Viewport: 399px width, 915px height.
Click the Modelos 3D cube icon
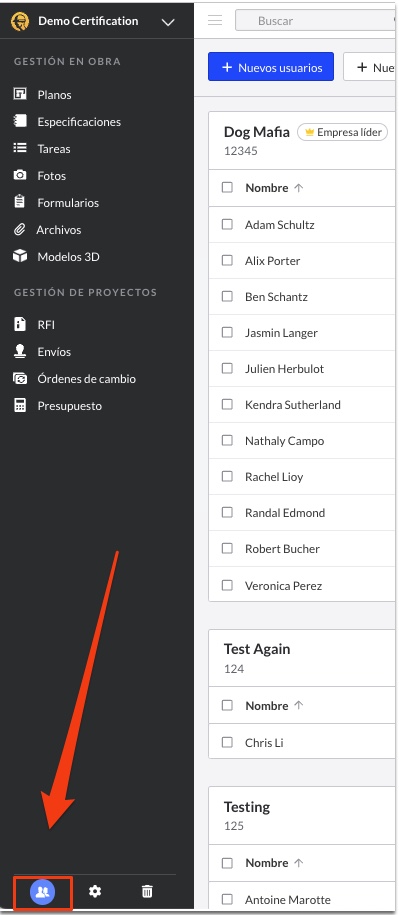click(20, 256)
